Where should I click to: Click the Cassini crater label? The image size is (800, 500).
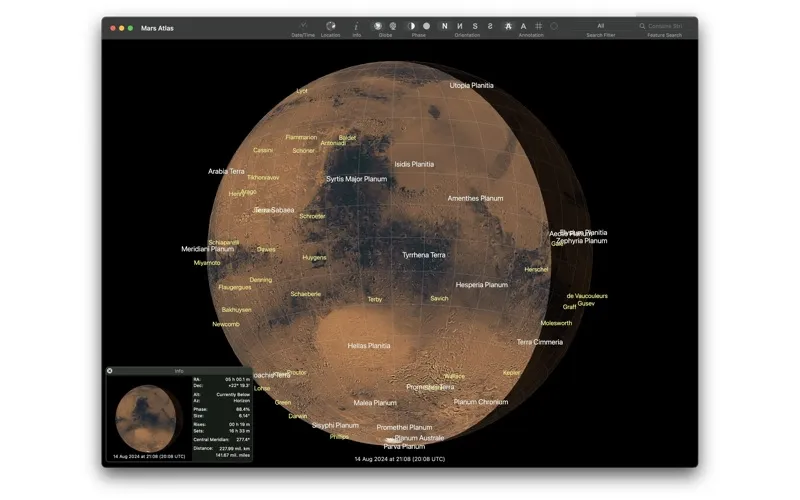(x=263, y=150)
